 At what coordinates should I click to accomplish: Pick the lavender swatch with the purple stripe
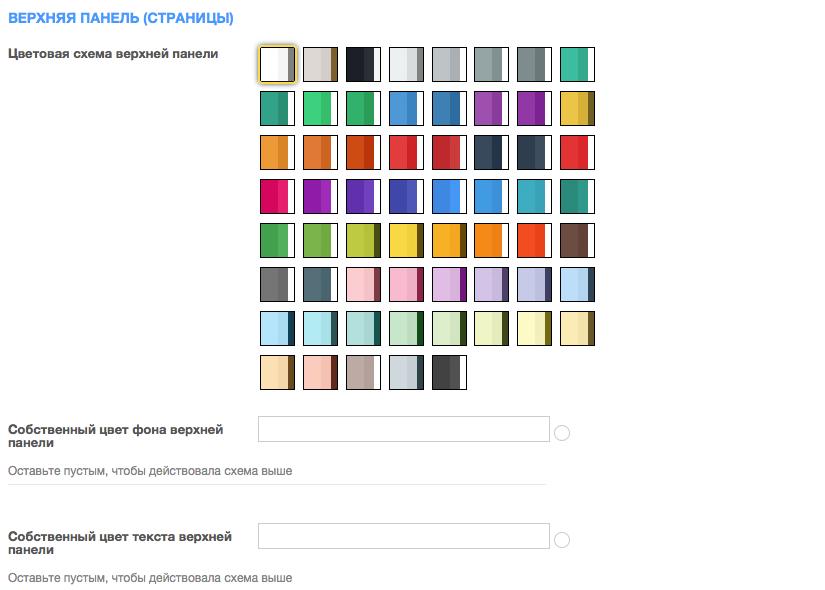pyautogui.click(x=449, y=284)
